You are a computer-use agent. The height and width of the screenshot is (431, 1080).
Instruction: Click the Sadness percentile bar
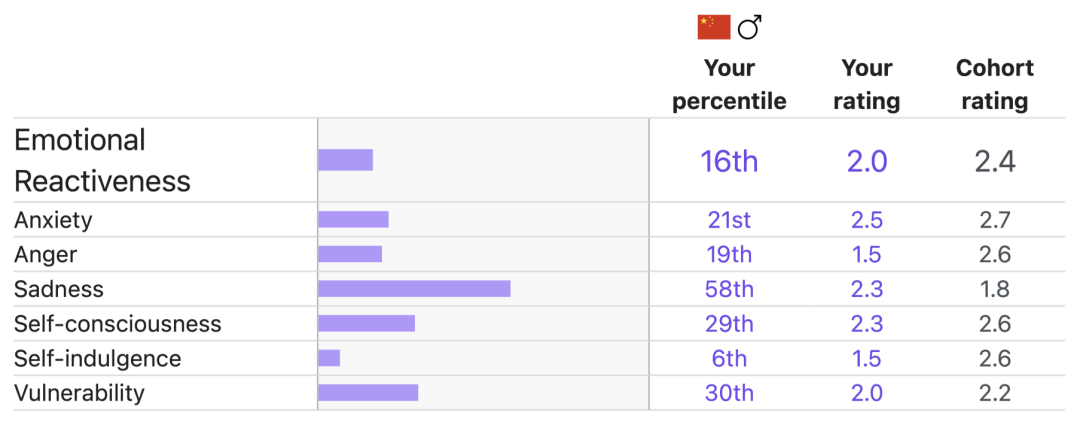pos(414,288)
